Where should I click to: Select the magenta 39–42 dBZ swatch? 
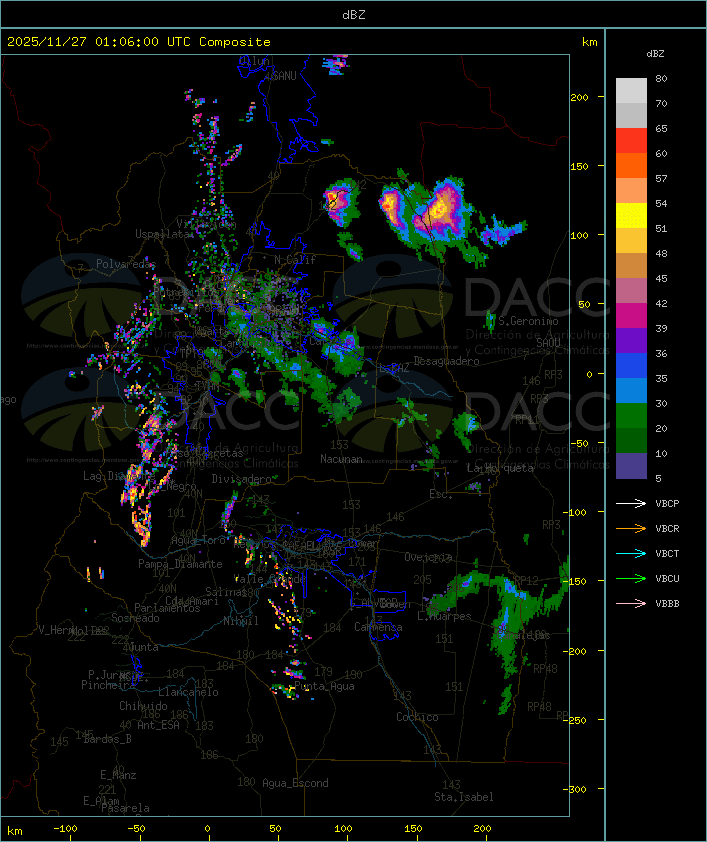coord(631,315)
